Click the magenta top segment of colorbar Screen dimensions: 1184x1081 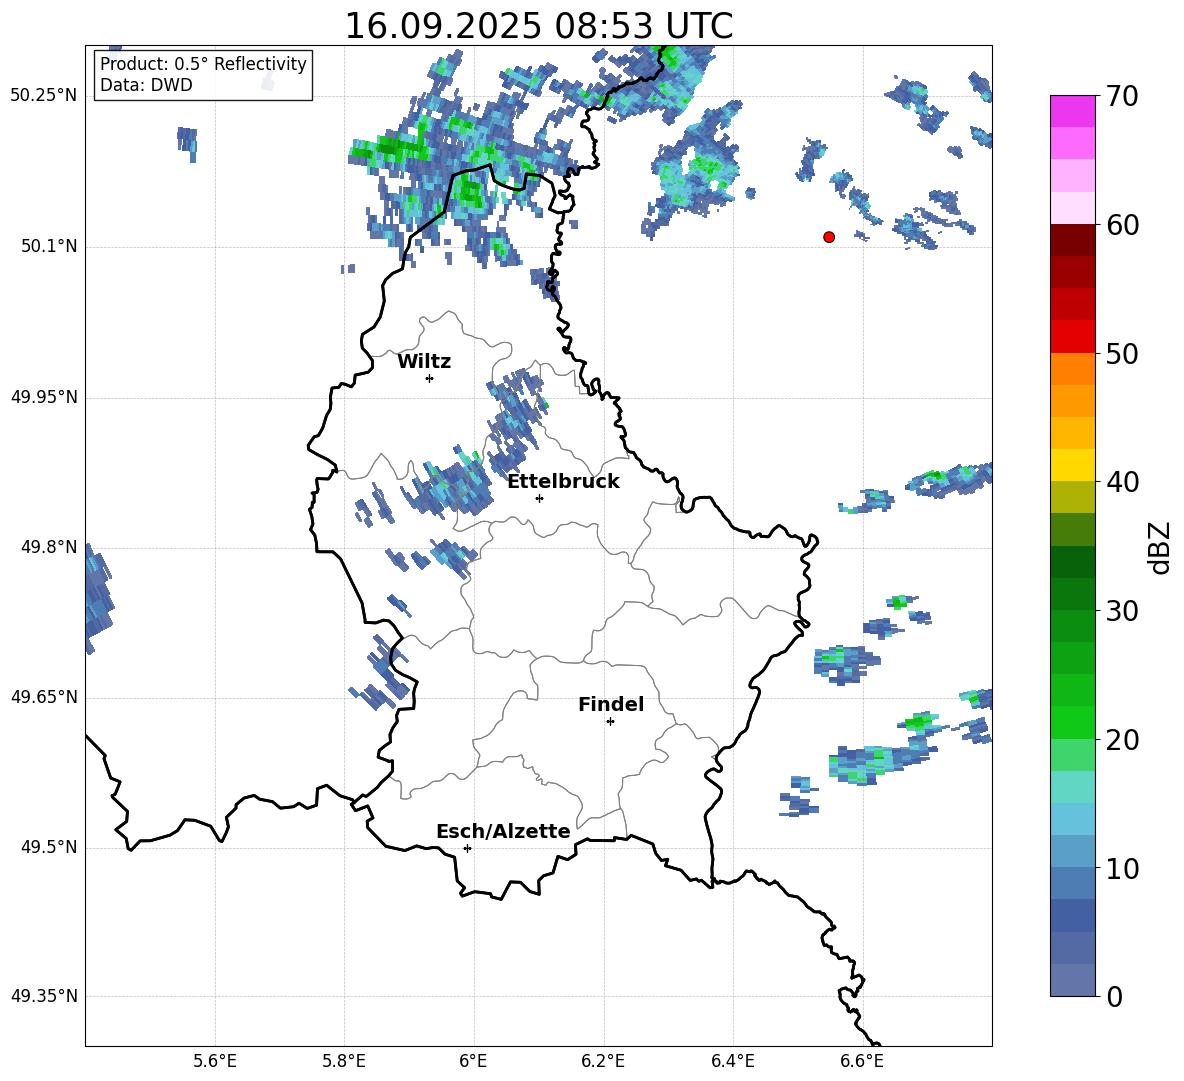(x=1072, y=112)
